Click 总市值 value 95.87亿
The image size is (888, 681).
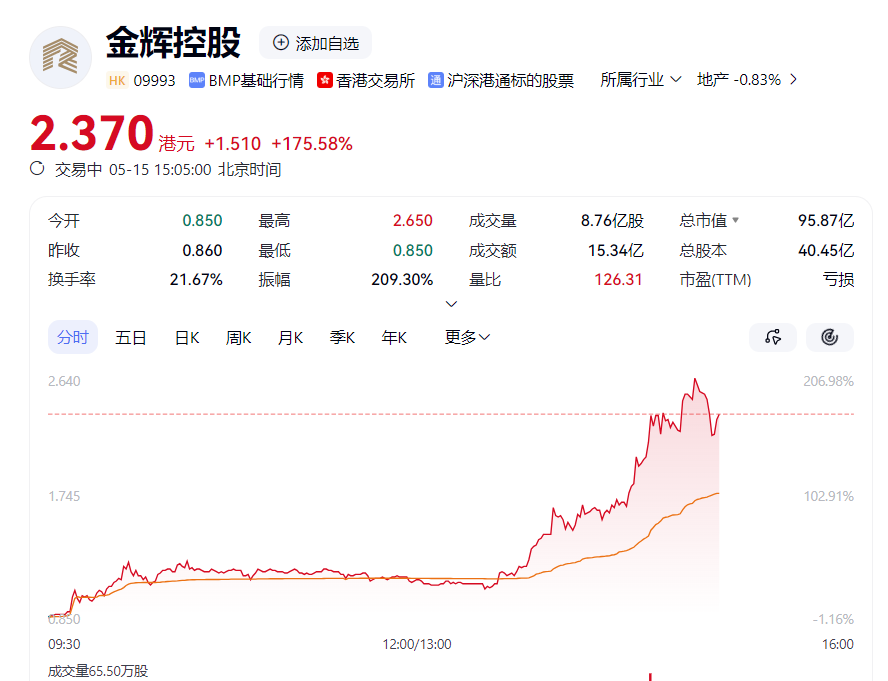(x=826, y=220)
